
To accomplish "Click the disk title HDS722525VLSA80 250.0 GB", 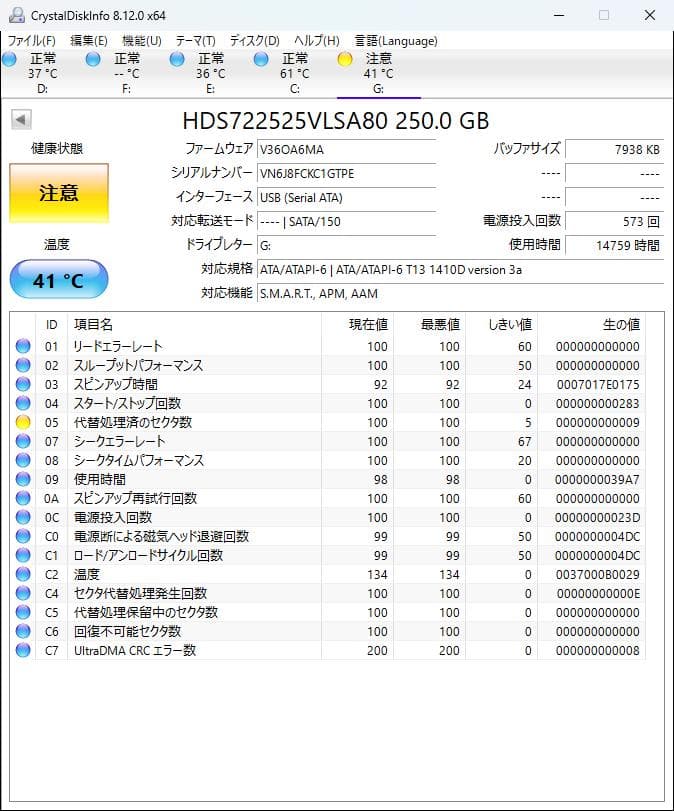I will pyautogui.click(x=336, y=121).
